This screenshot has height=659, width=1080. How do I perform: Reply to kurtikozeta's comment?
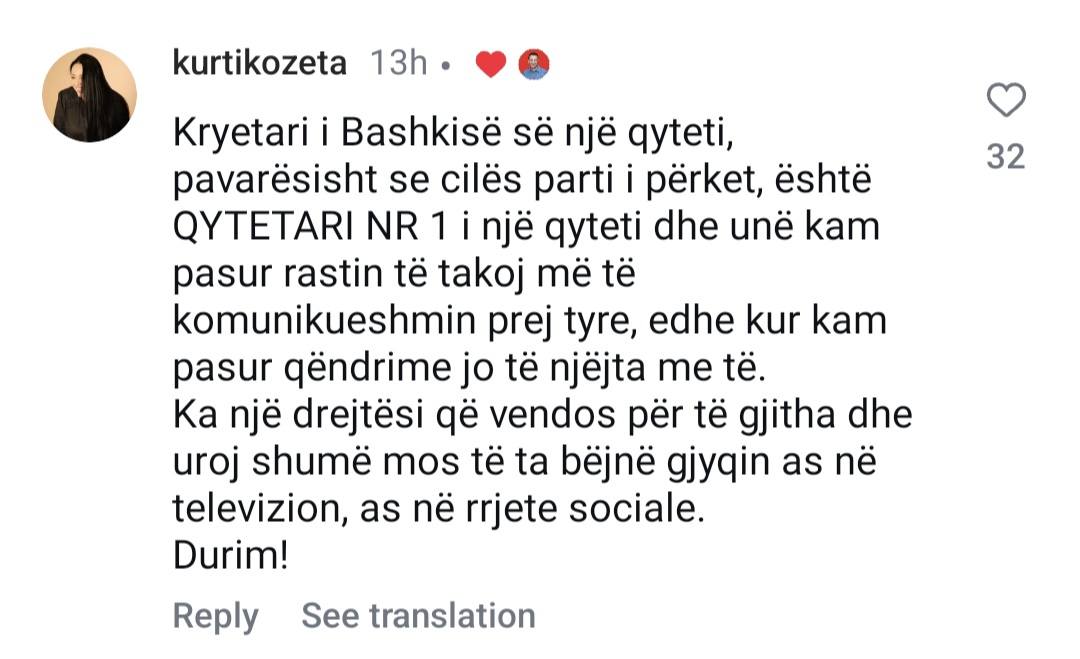click(215, 615)
